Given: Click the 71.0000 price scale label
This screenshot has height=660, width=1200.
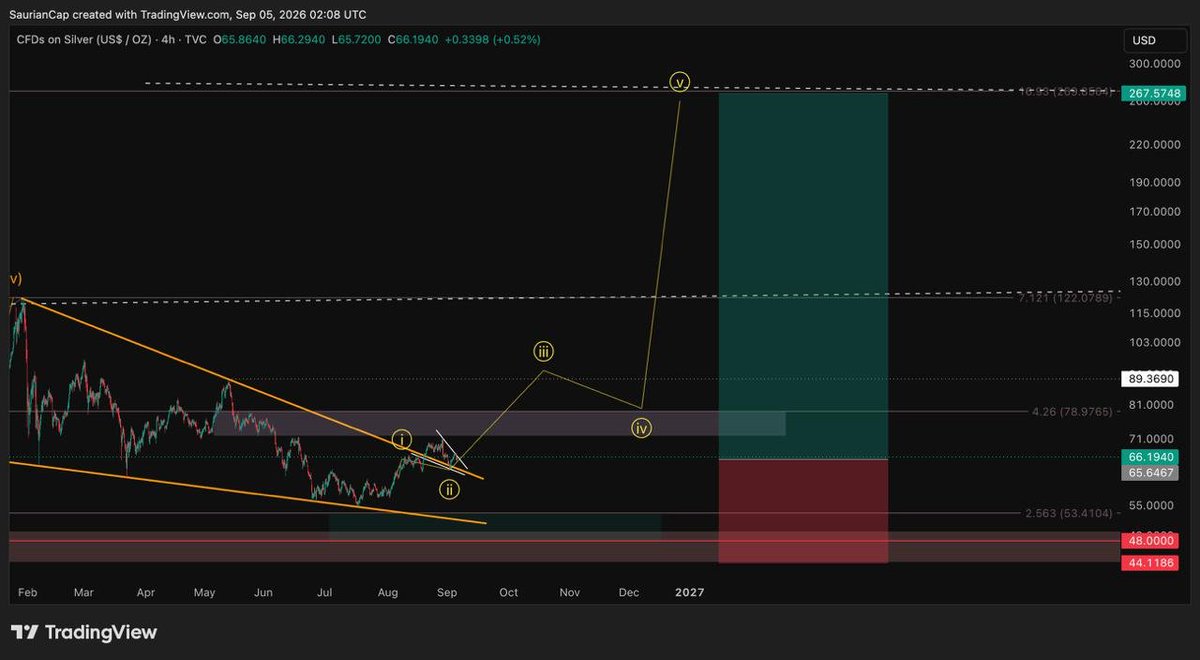Looking at the screenshot, I should pyautogui.click(x=1149, y=439).
